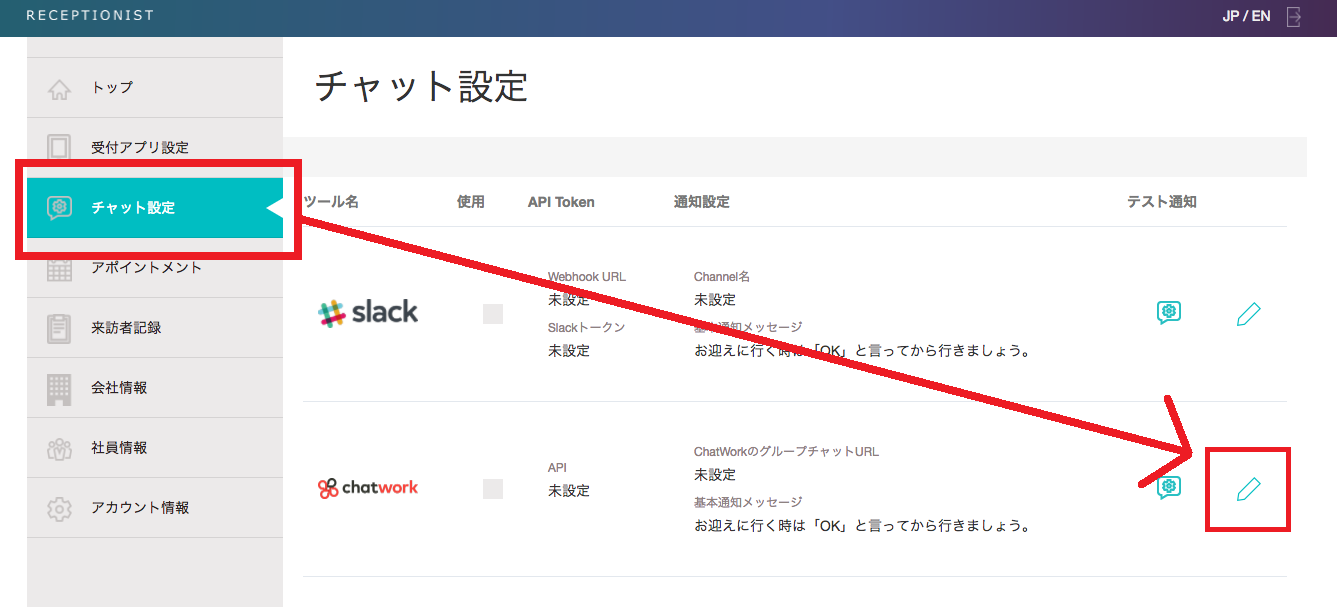Enable the ChatWork 使用 checkbox
The width and height of the screenshot is (1337, 607).
point(493,489)
